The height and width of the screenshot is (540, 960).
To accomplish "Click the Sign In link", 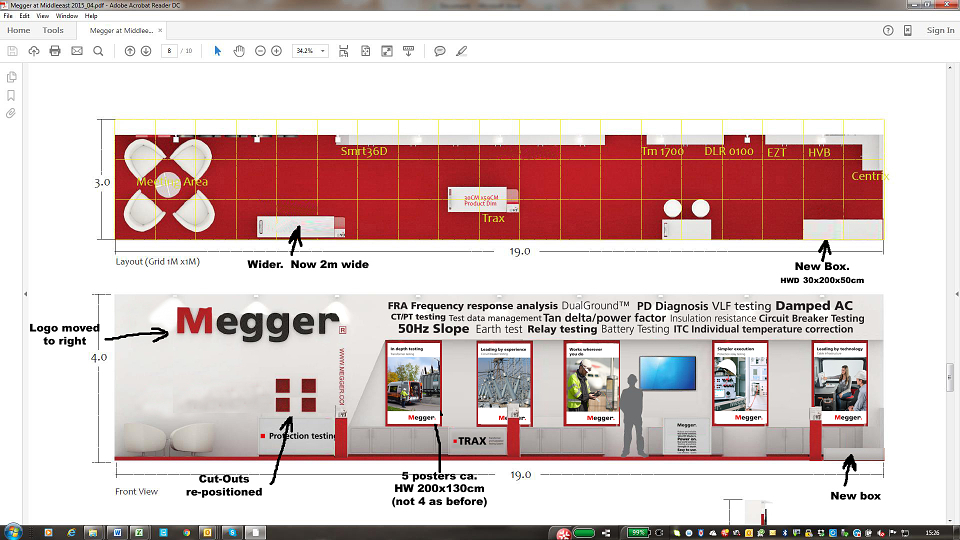I will click(x=940, y=30).
